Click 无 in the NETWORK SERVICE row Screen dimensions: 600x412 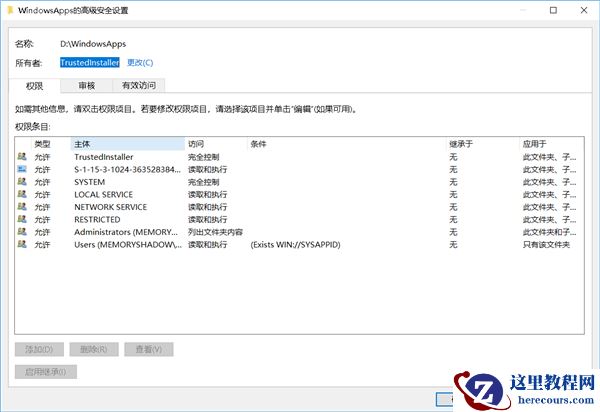(x=453, y=207)
